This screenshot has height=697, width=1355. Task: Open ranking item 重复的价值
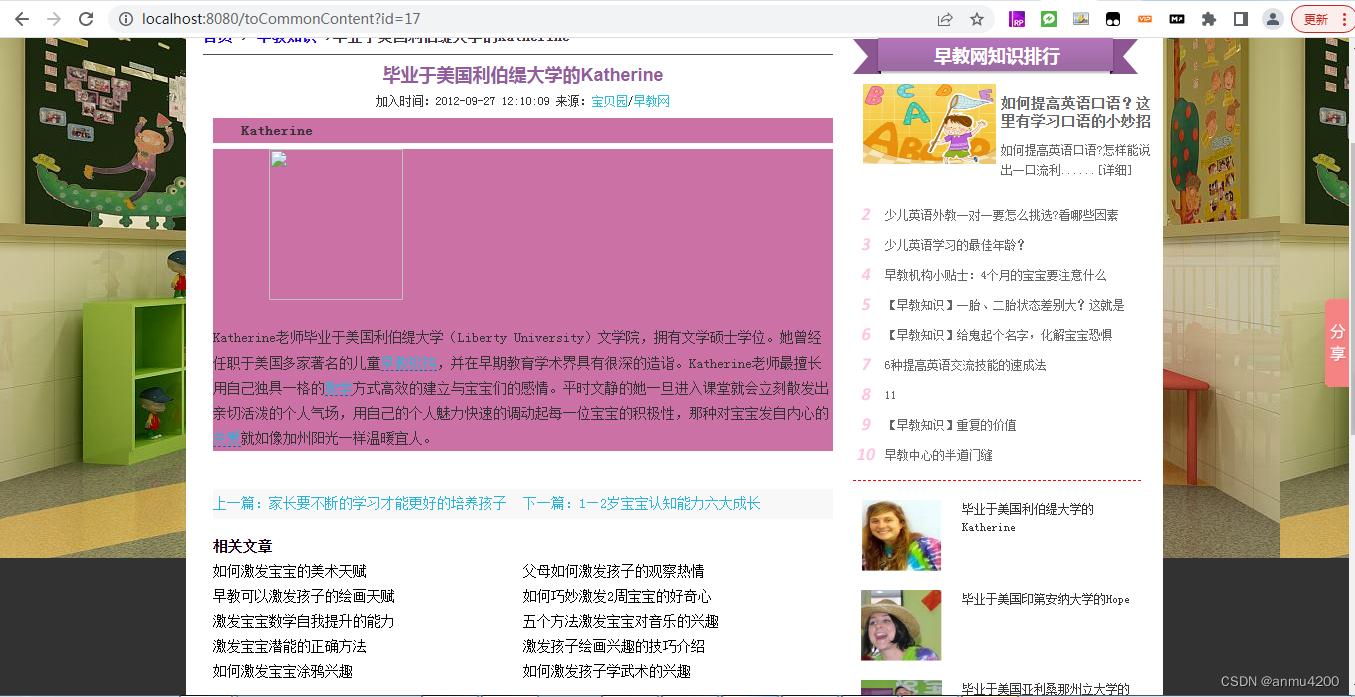tap(950, 425)
